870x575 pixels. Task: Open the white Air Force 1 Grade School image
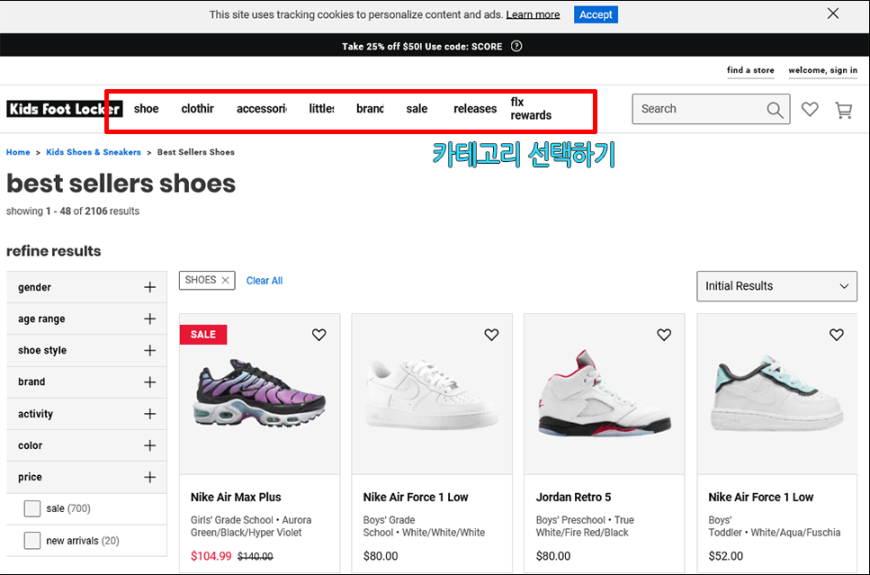coord(432,395)
